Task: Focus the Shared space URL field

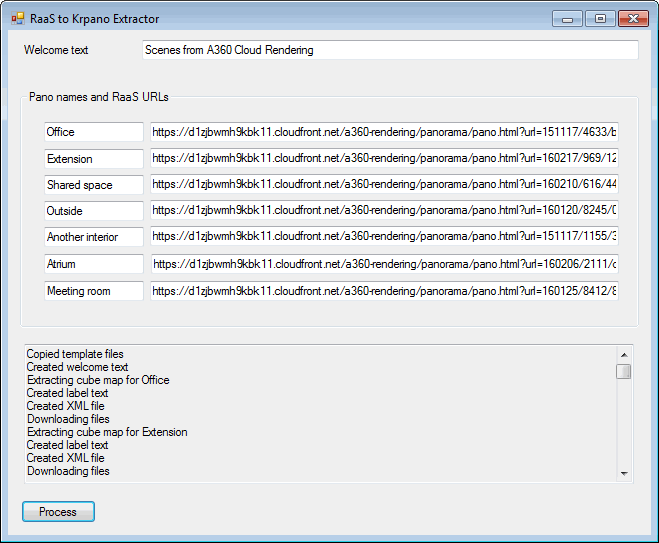Action: 384,185
